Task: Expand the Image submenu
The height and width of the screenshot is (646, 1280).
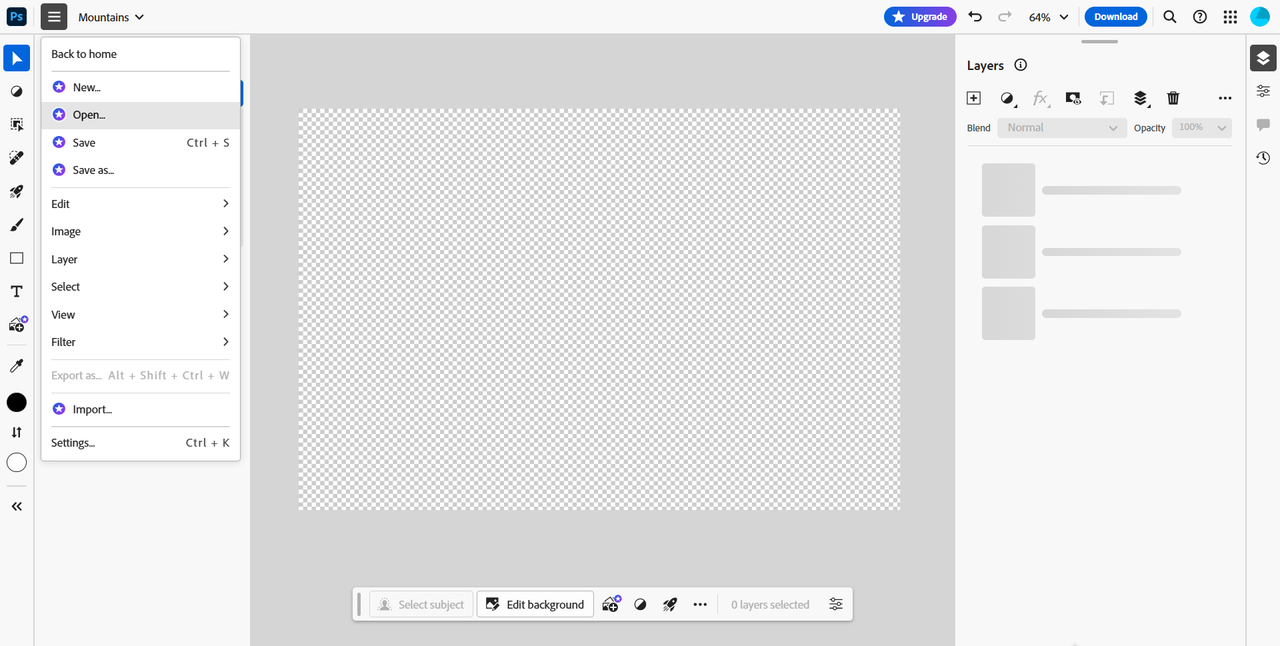Action: [x=141, y=231]
